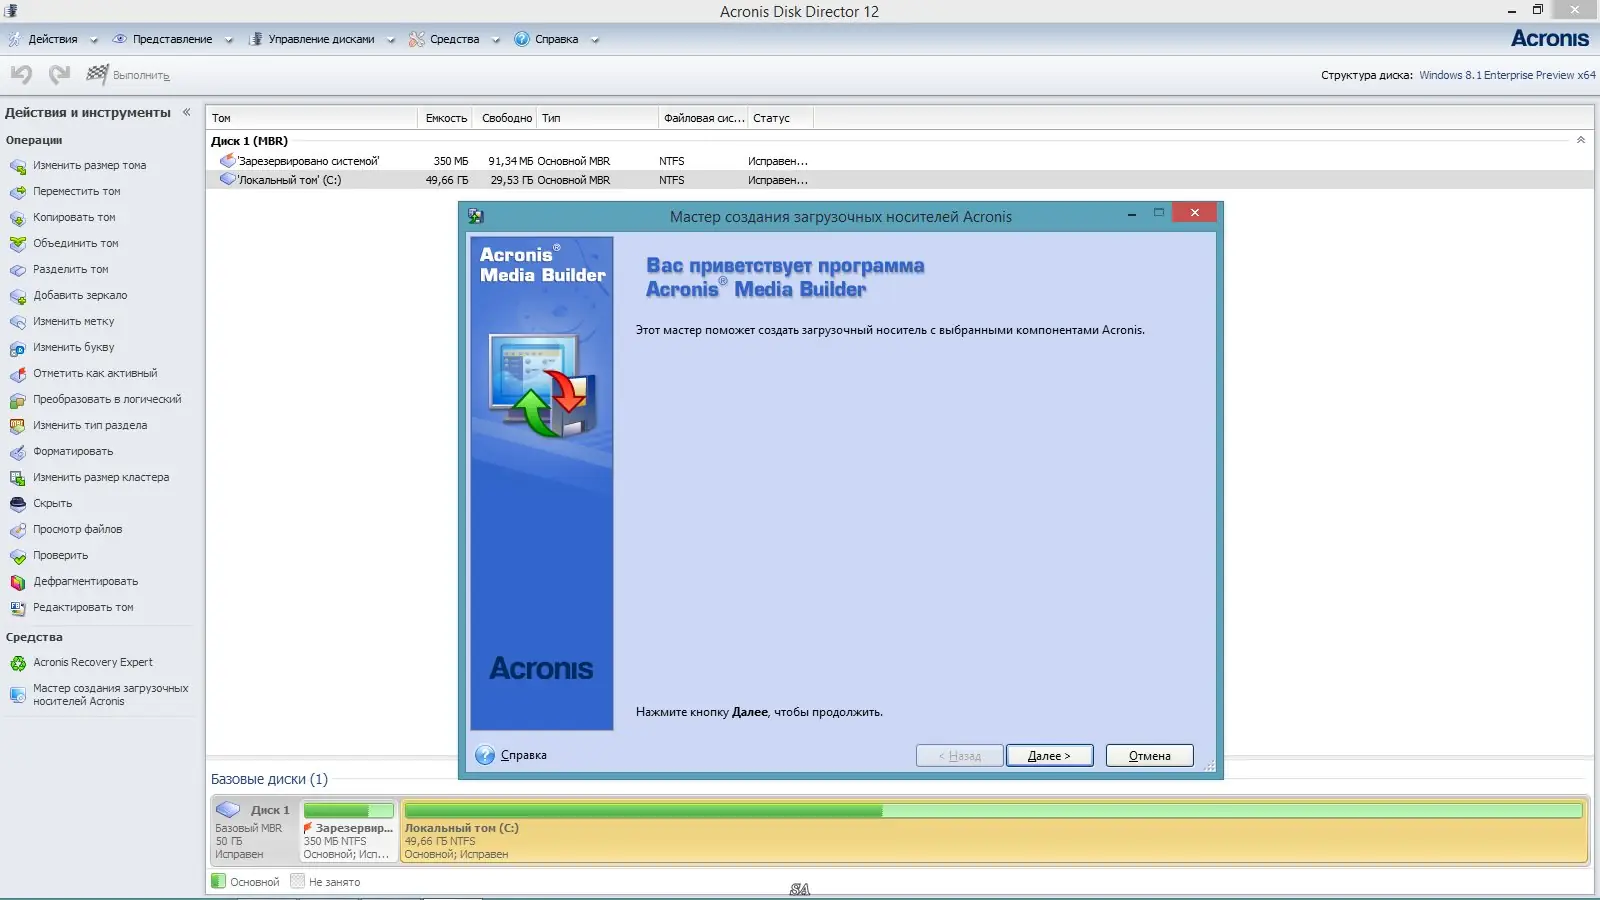
Task: Sort the list by Файловая система column
Action: pos(703,118)
